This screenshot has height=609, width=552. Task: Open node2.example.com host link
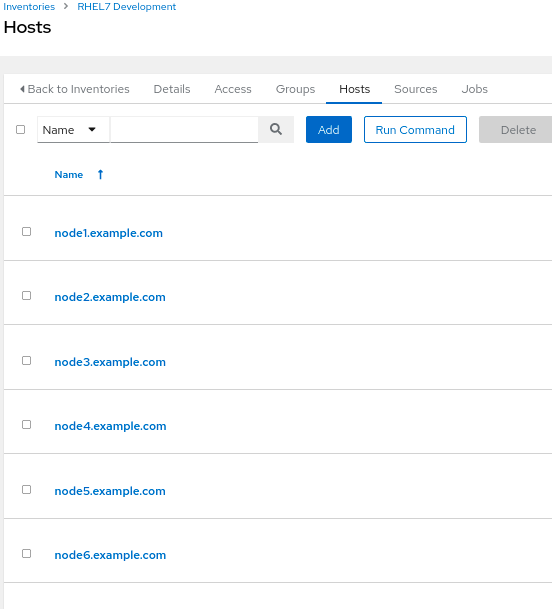[x=110, y=297]
